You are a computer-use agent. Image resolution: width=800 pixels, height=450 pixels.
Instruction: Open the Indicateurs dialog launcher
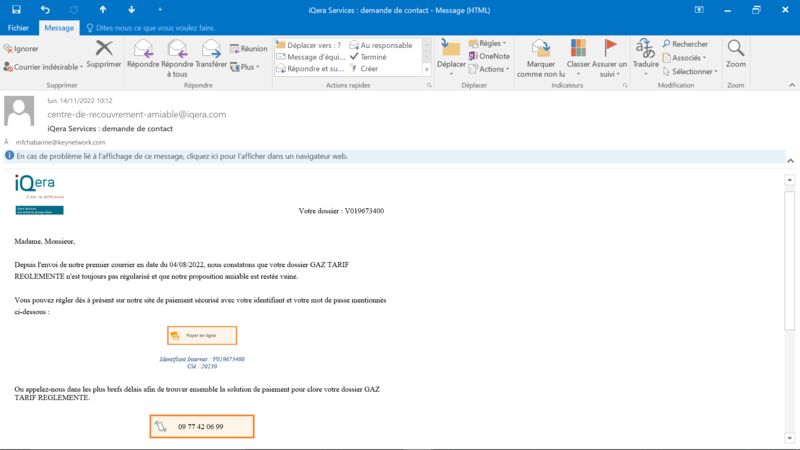[x=625, y=85]
